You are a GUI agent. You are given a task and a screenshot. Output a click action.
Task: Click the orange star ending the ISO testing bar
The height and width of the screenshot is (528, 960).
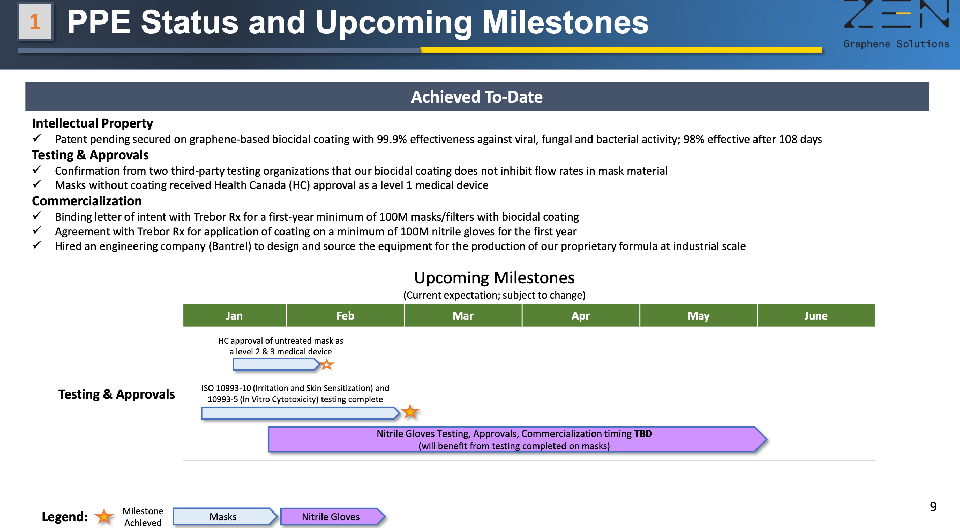coord(410,411)
